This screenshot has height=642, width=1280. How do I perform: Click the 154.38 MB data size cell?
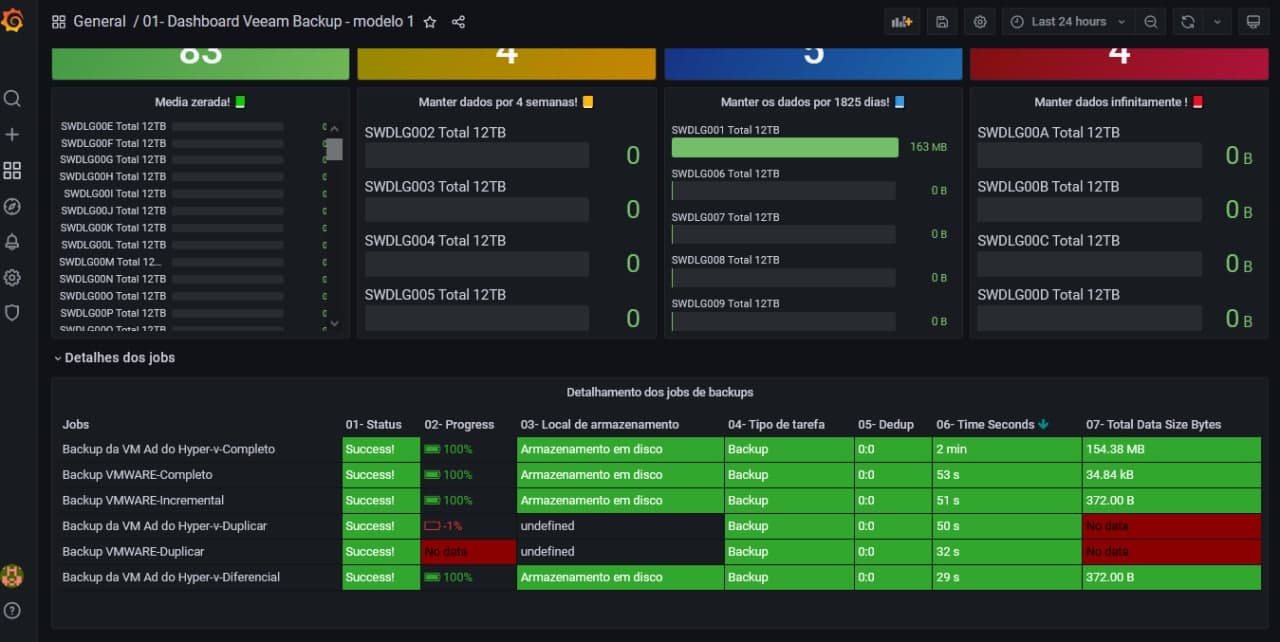(1171, 449)
